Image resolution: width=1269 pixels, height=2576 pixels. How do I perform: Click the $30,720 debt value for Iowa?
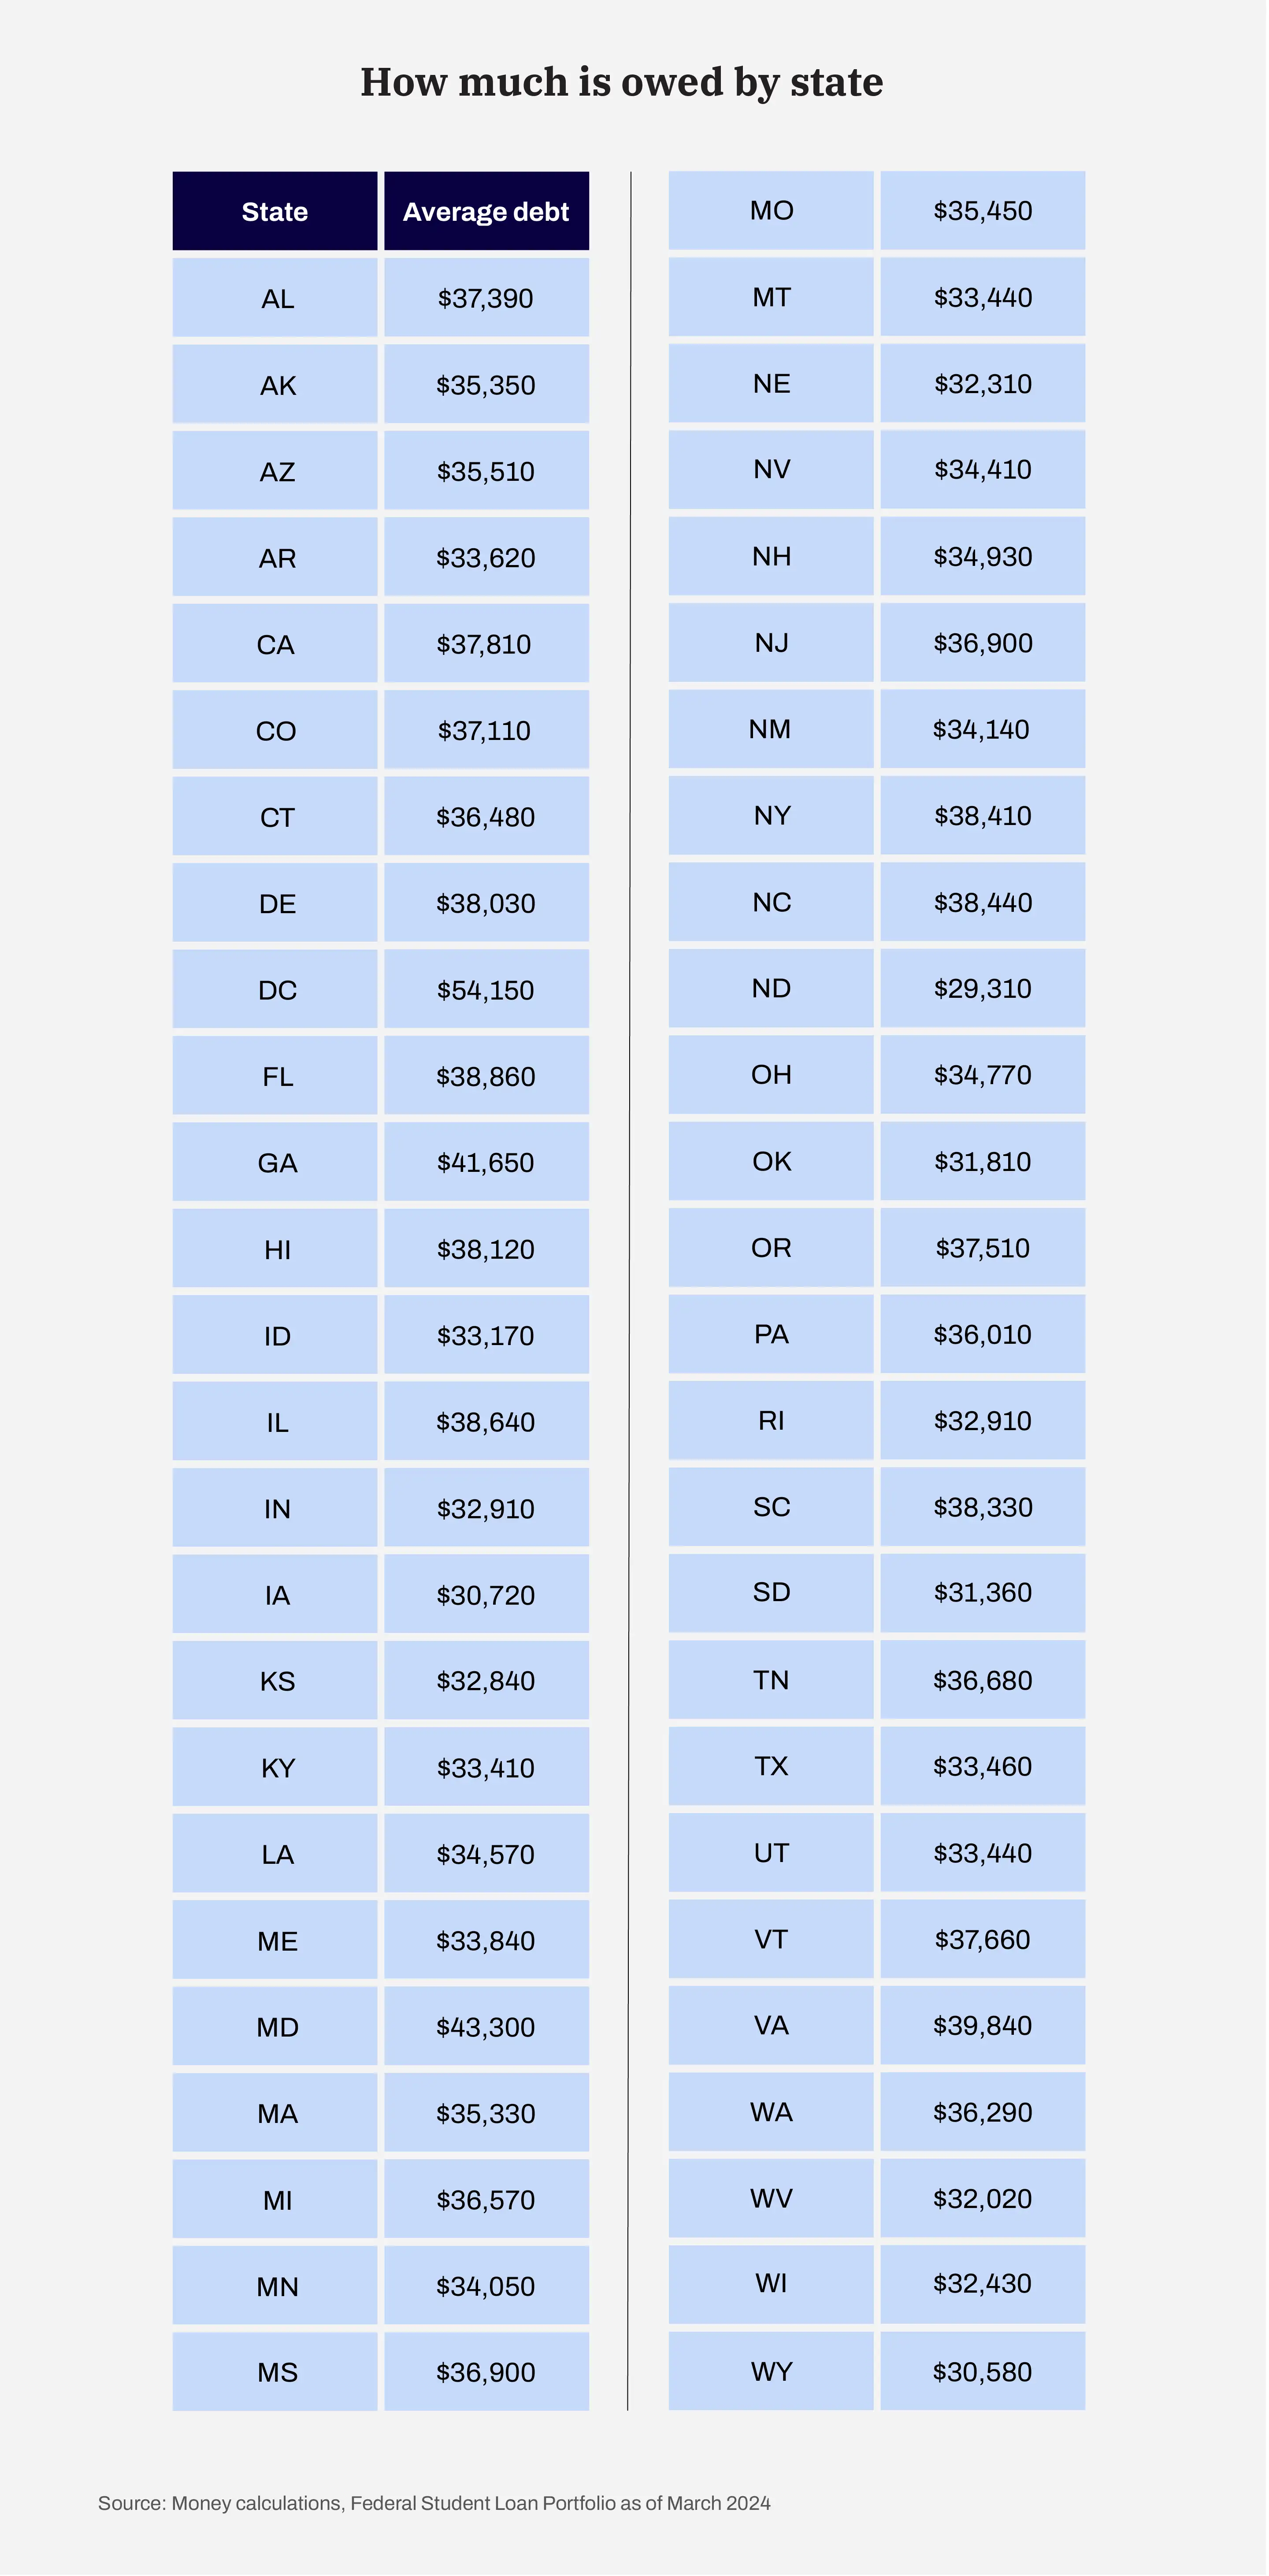[486, 1595]
